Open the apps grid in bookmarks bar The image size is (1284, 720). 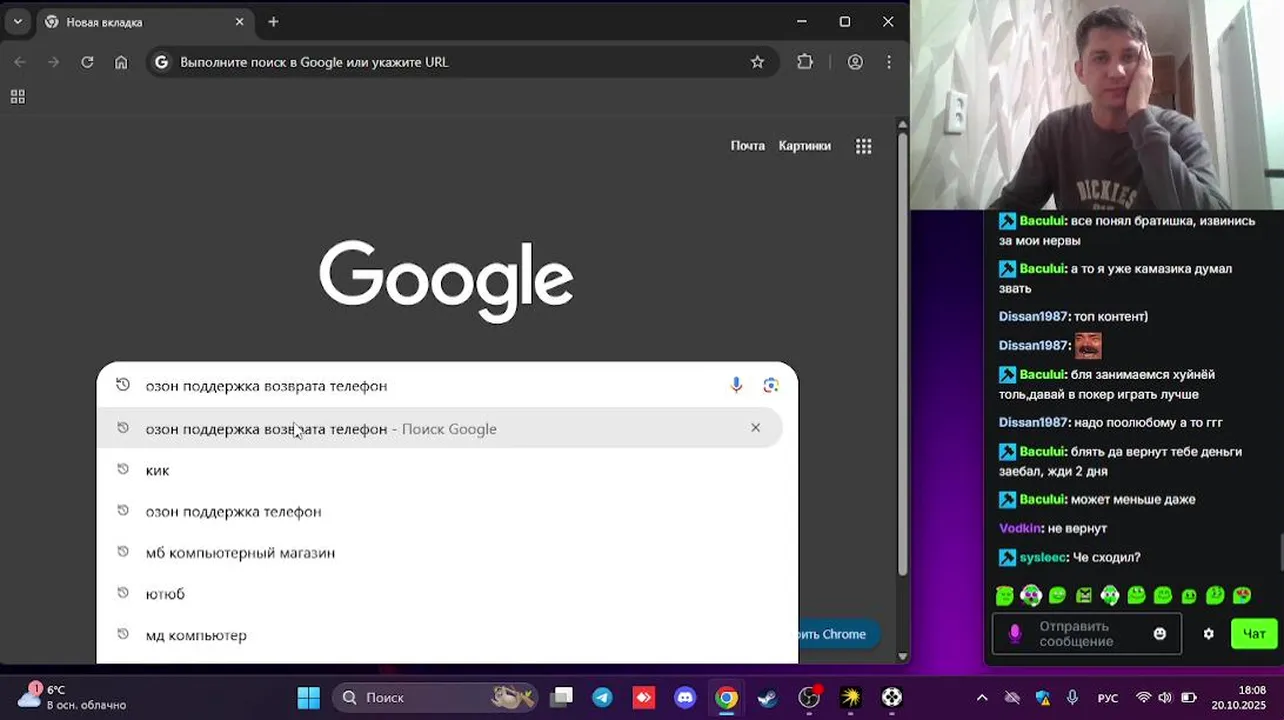coord(17,97)
